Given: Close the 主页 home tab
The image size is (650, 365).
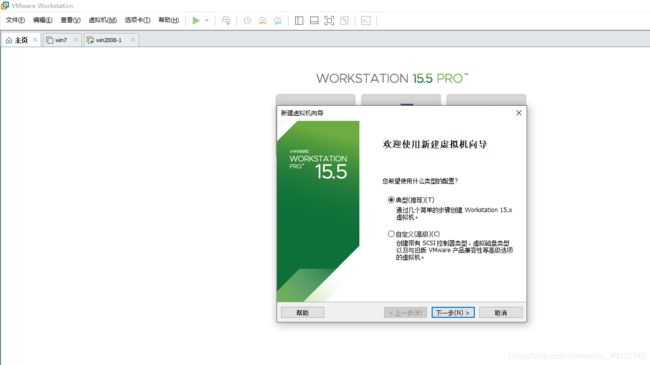Looking at the screenshot, I should point(35,40).
